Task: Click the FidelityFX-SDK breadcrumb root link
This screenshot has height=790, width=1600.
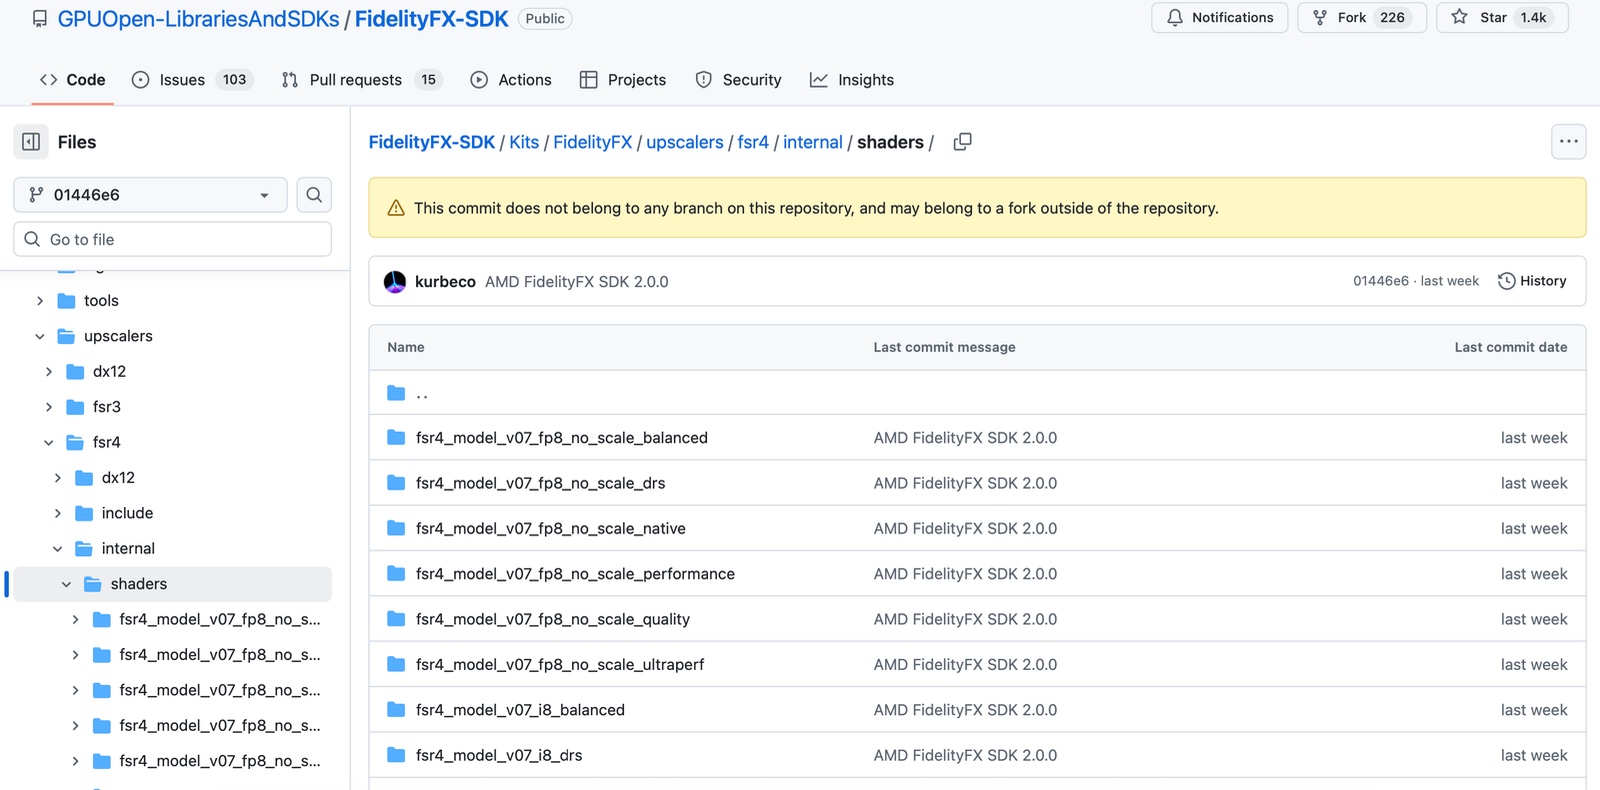Action: pyautogui.click(x=431, y=142)
